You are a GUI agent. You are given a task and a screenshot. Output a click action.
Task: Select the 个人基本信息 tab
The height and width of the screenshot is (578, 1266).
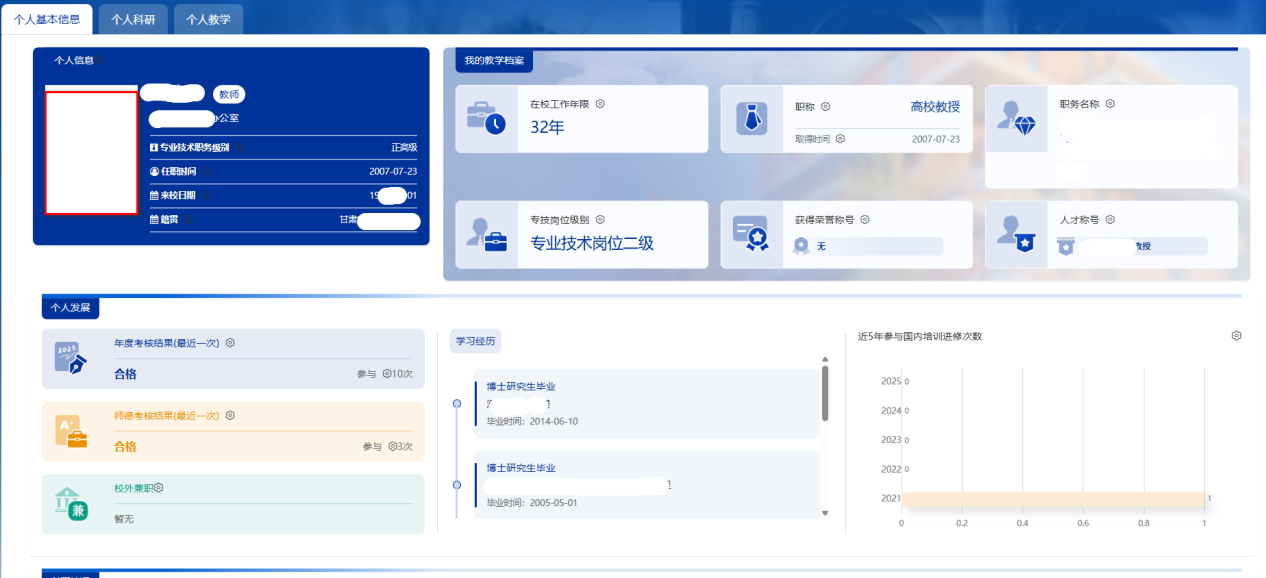[47, 19]
